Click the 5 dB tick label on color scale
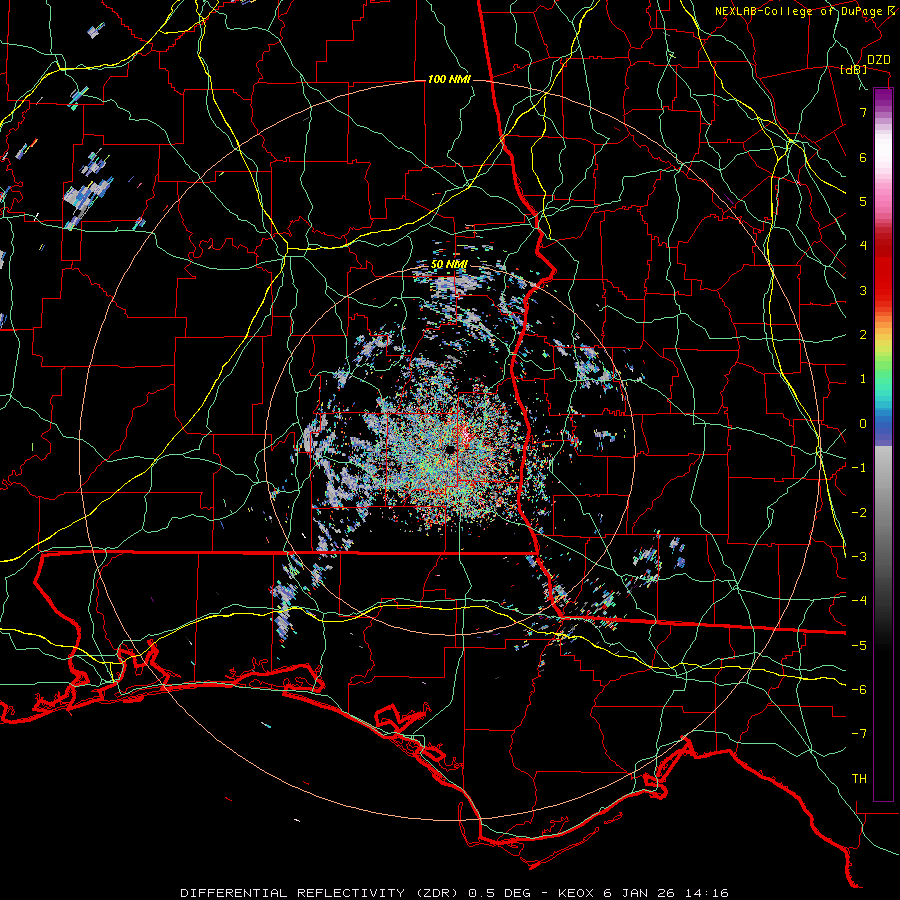This screenshot has height=900, width=900. coord(863,201)
